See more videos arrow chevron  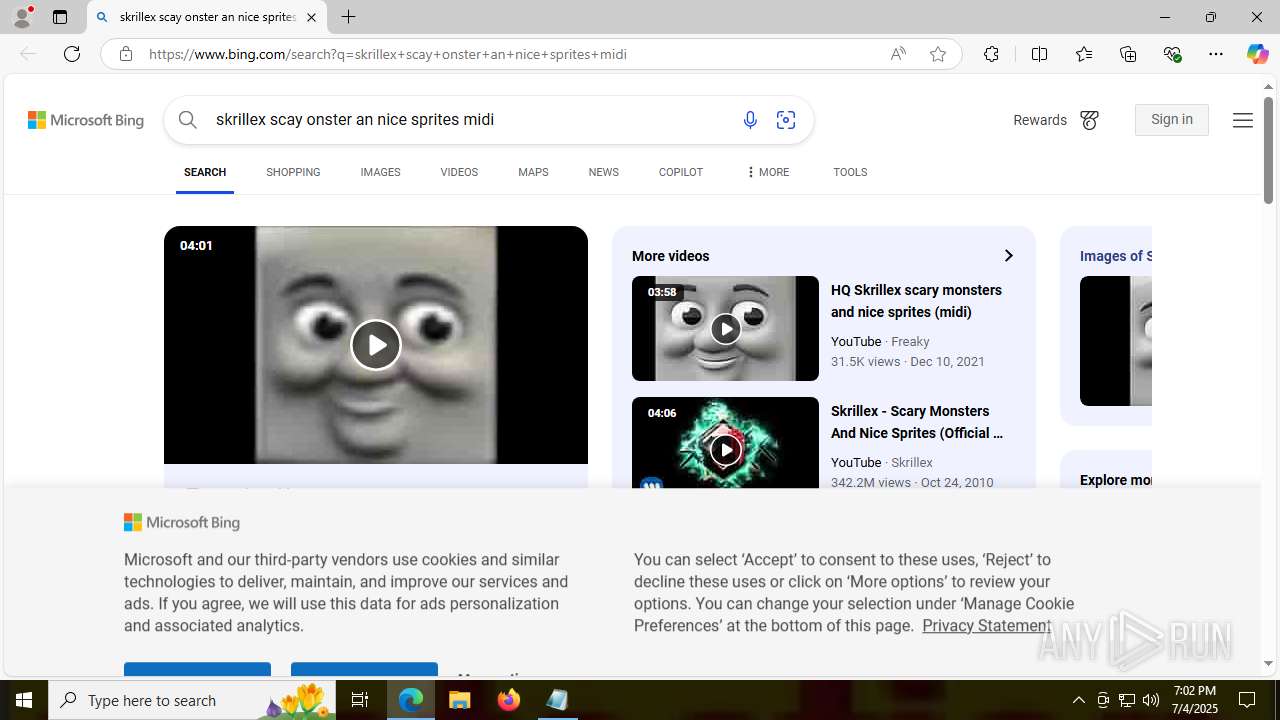click(1008, 256)
